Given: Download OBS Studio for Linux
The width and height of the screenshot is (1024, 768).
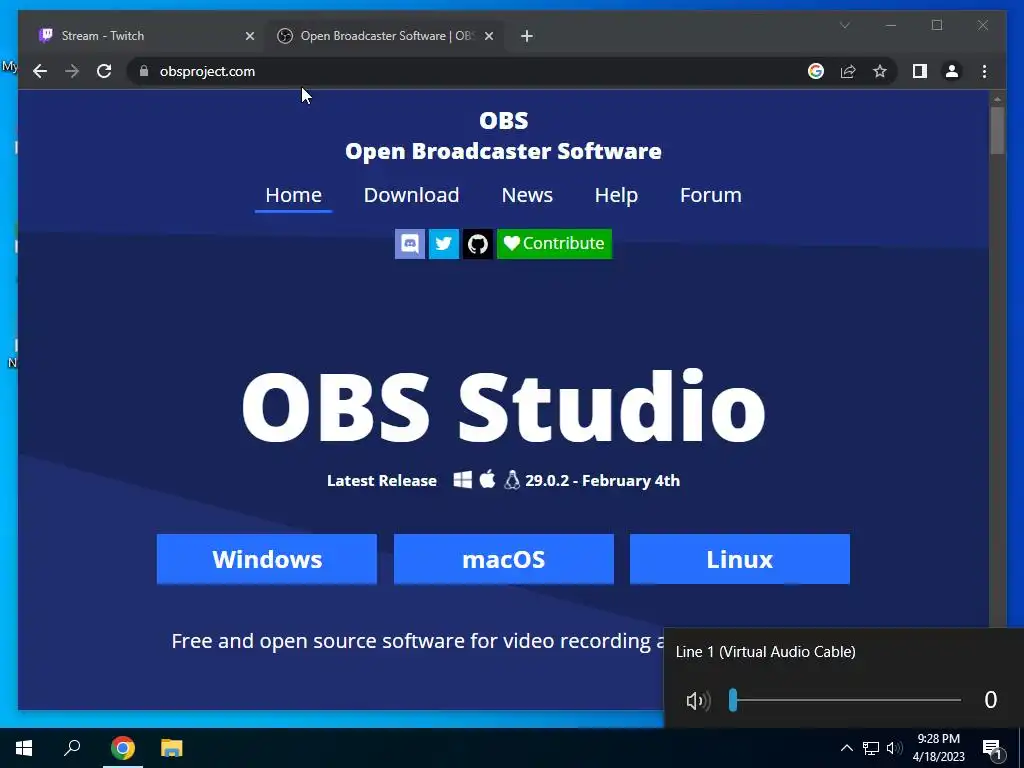Looking at the screenshot, I should point(740,559).
